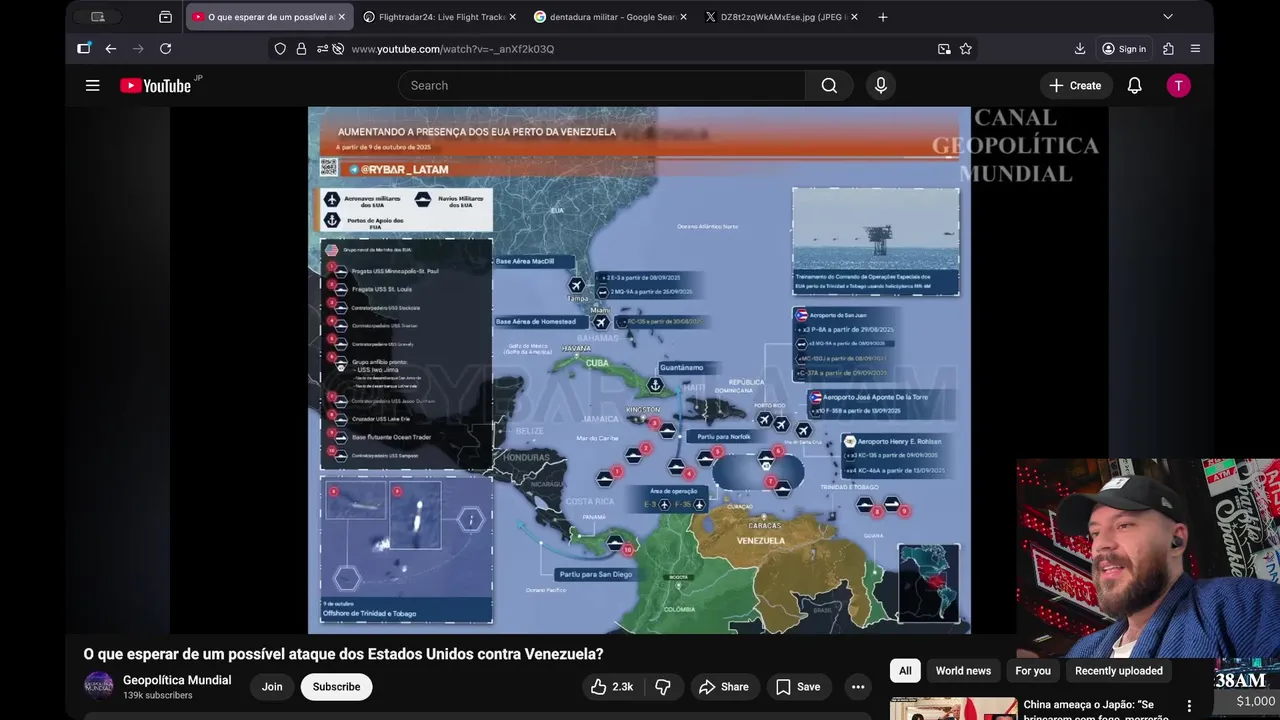
Task: Bookmark this page with star icon
Action: click(x=966, y=49)
